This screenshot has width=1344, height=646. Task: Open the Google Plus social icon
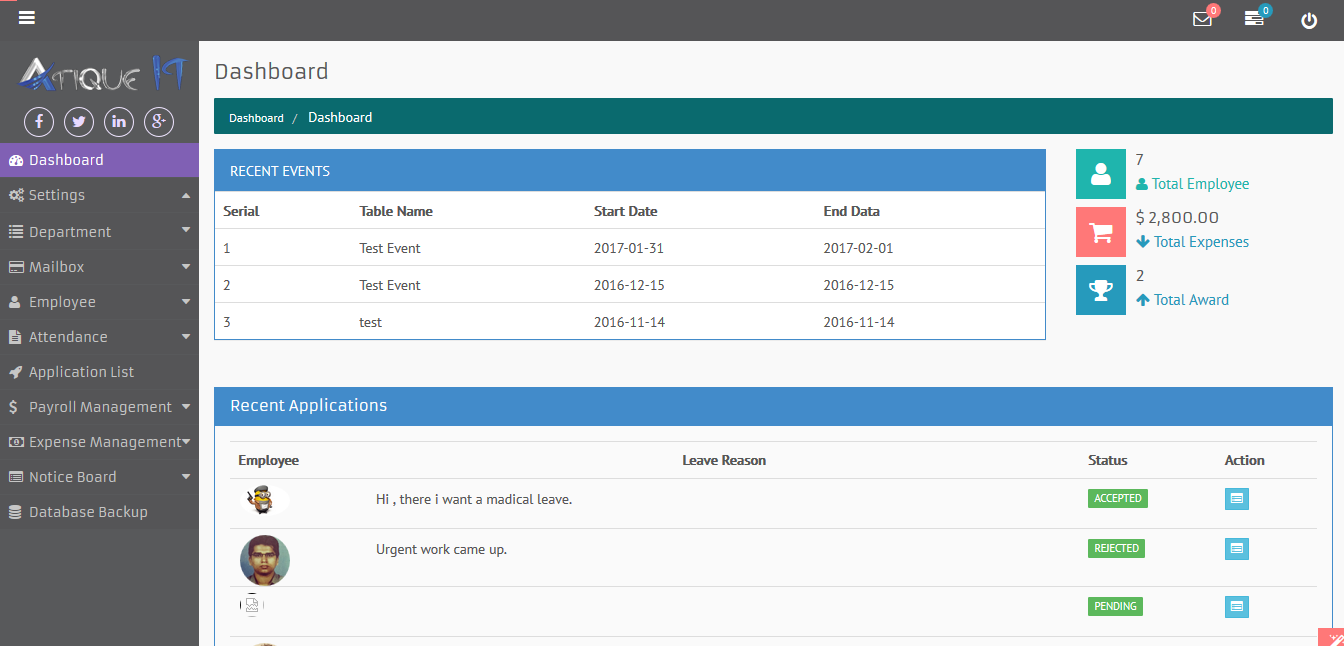(158, 121)
